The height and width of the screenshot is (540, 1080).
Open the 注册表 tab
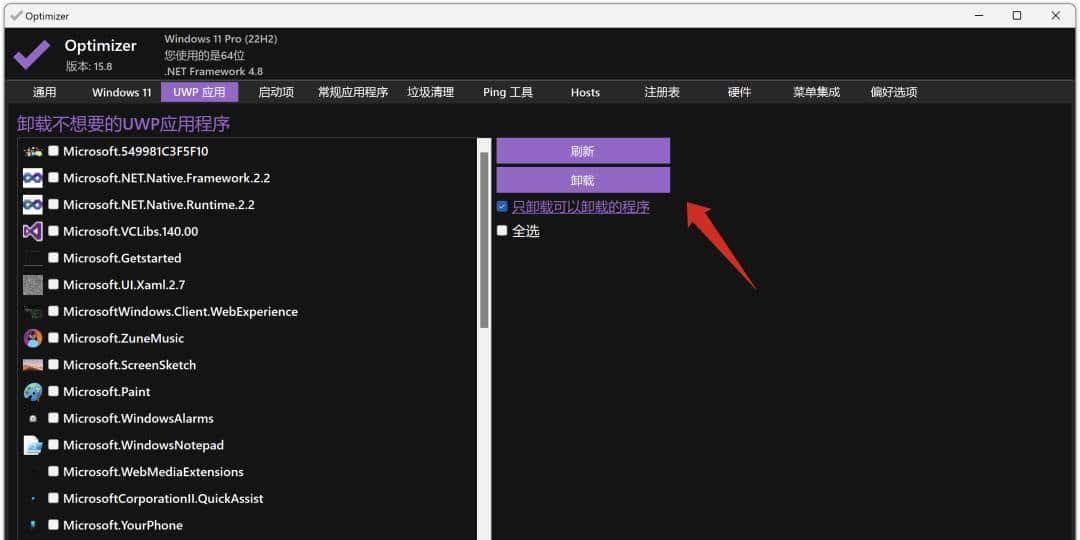coord(662,92)
